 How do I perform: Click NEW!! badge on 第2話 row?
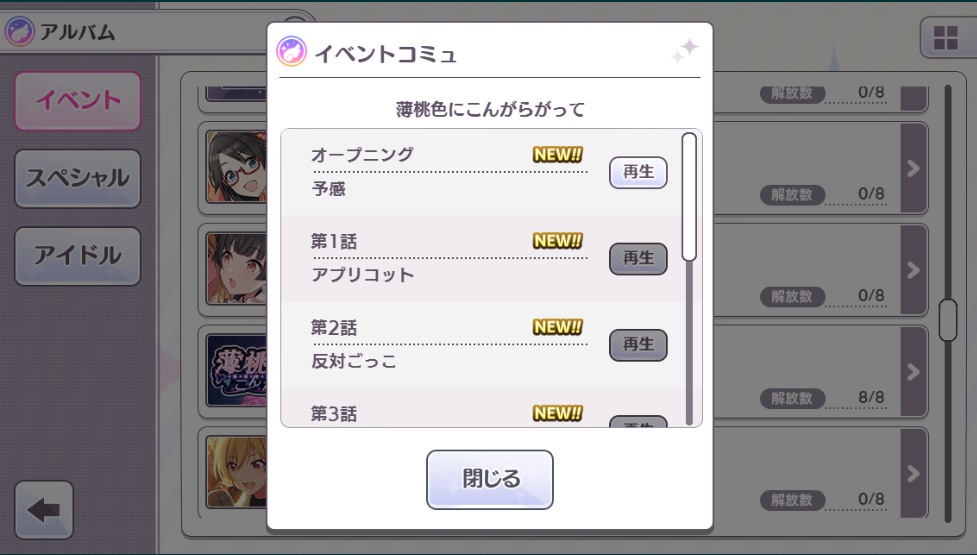[x=558, y=326]
